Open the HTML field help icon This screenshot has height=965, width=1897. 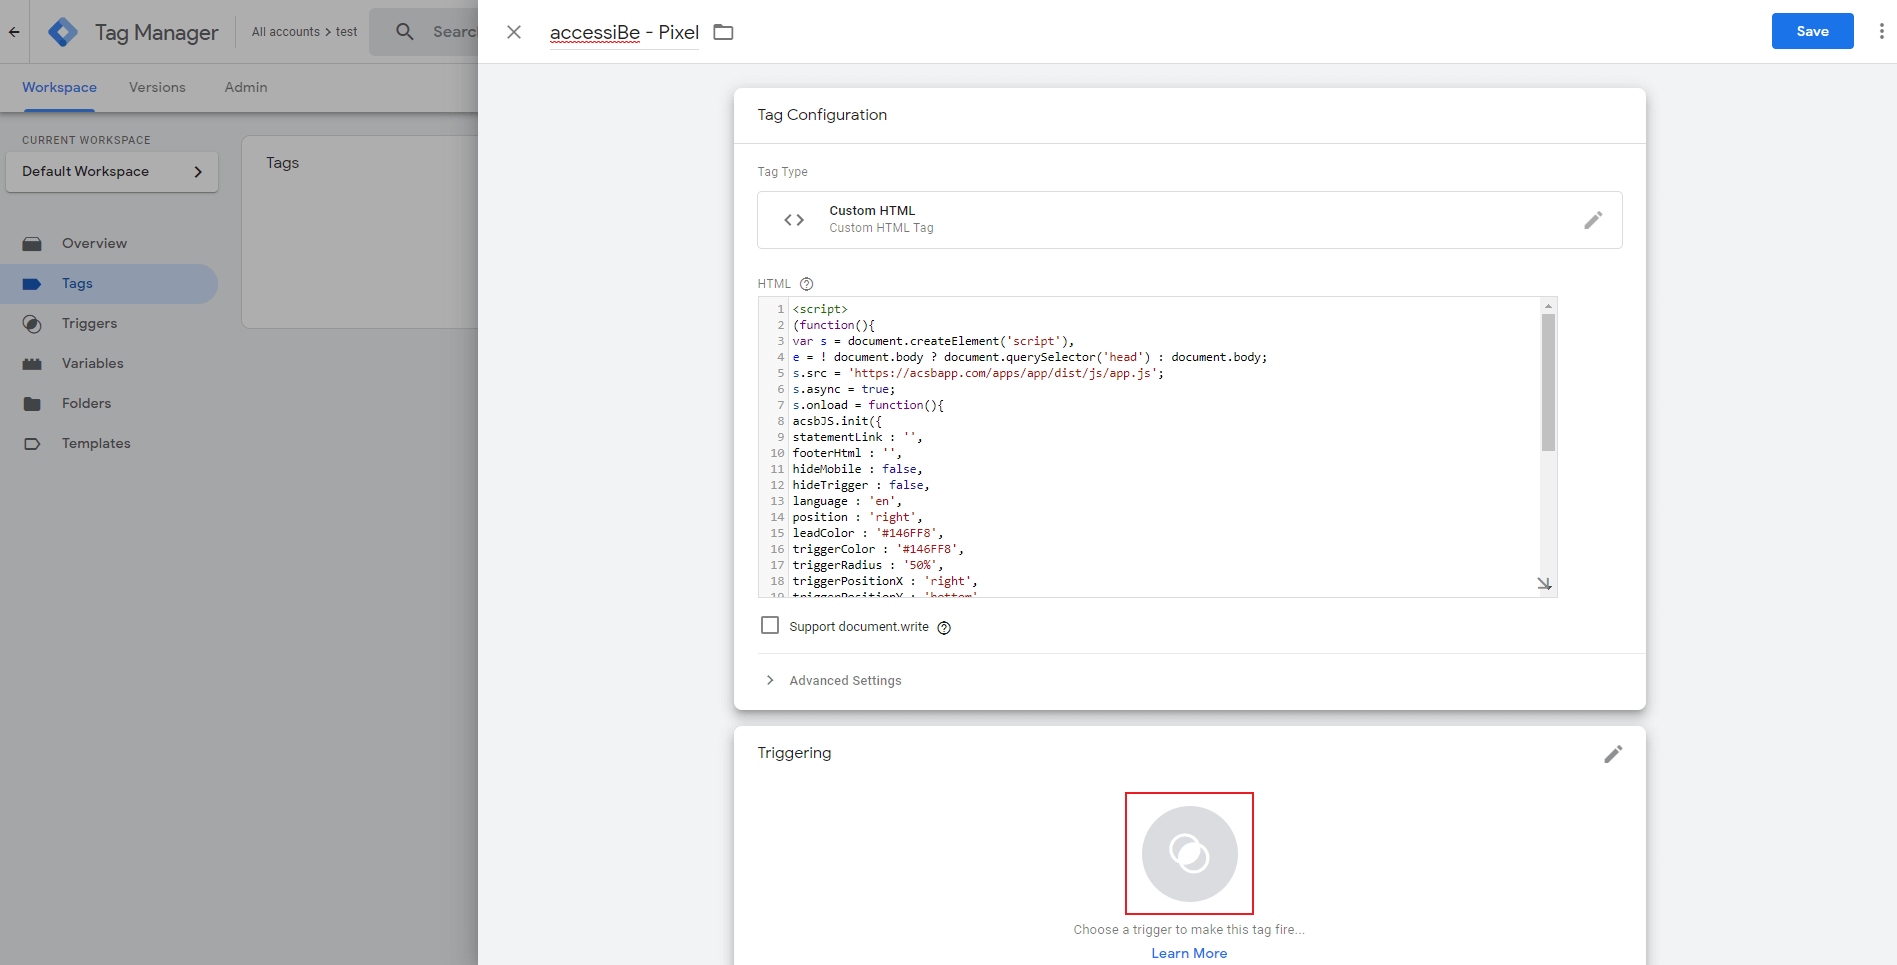tap(806, 284)
